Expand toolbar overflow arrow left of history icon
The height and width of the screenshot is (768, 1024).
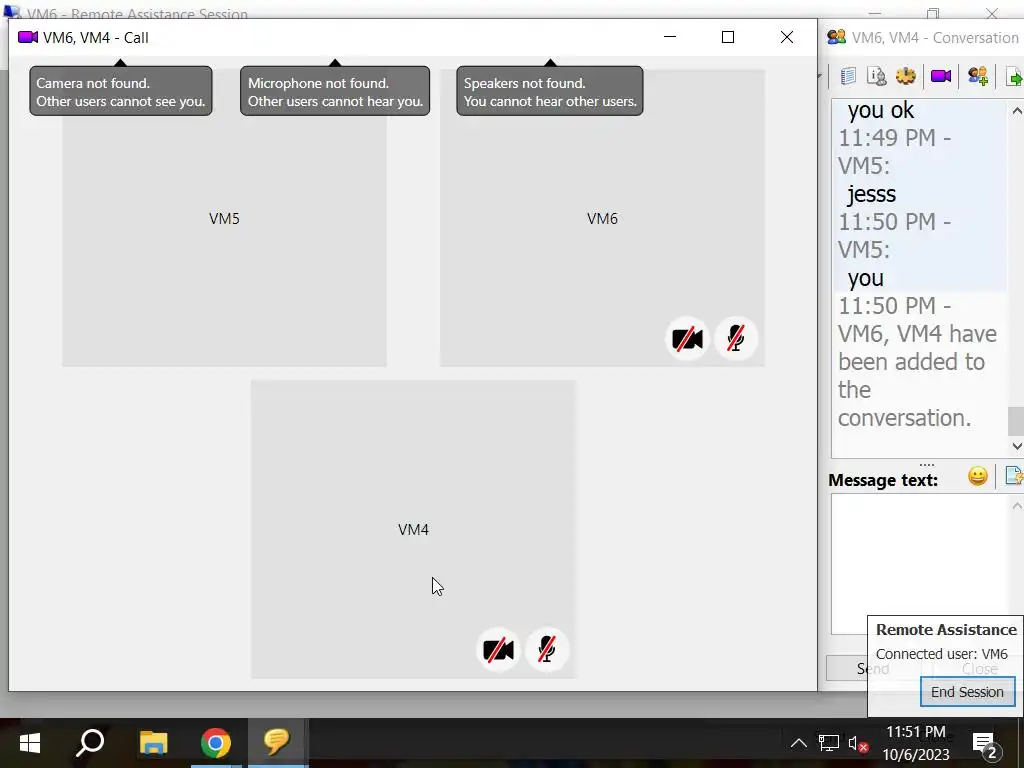820,76
